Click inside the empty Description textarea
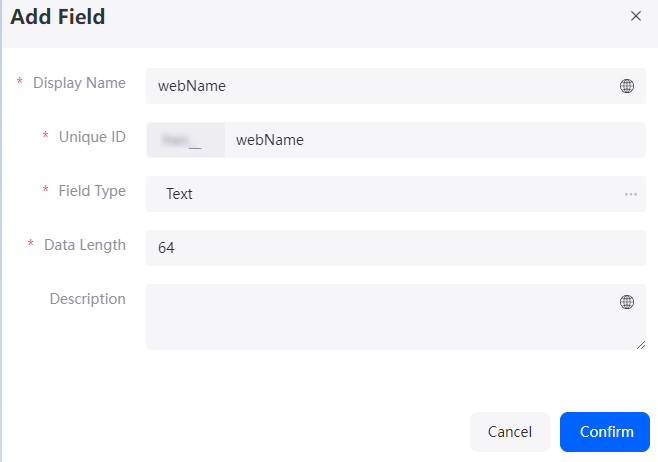This screenshot has width=658, height=462. point(396,317)
